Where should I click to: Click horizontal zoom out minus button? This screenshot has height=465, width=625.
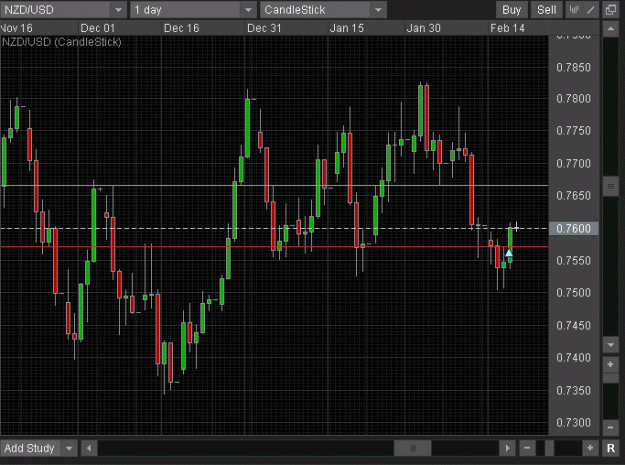click(x=527, y=448)
